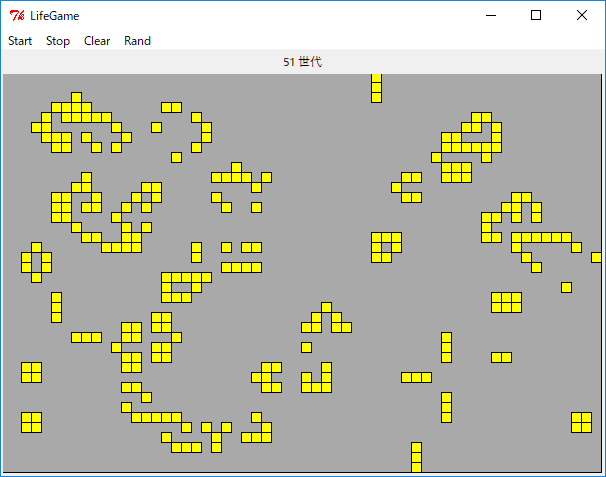Click the LifeGame title text
The image size is (606, 477).
[x=54, y=16]
